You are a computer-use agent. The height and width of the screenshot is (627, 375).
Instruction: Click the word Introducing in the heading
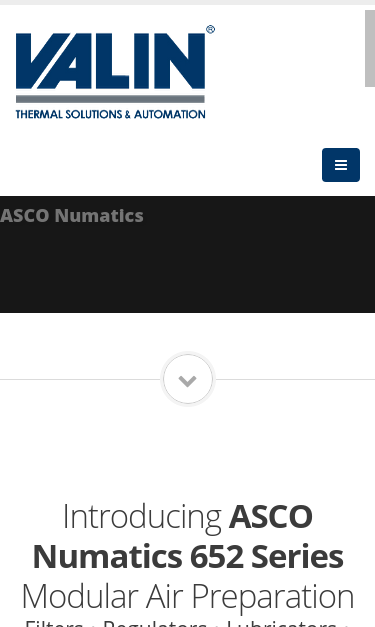(x=142, y=517)
